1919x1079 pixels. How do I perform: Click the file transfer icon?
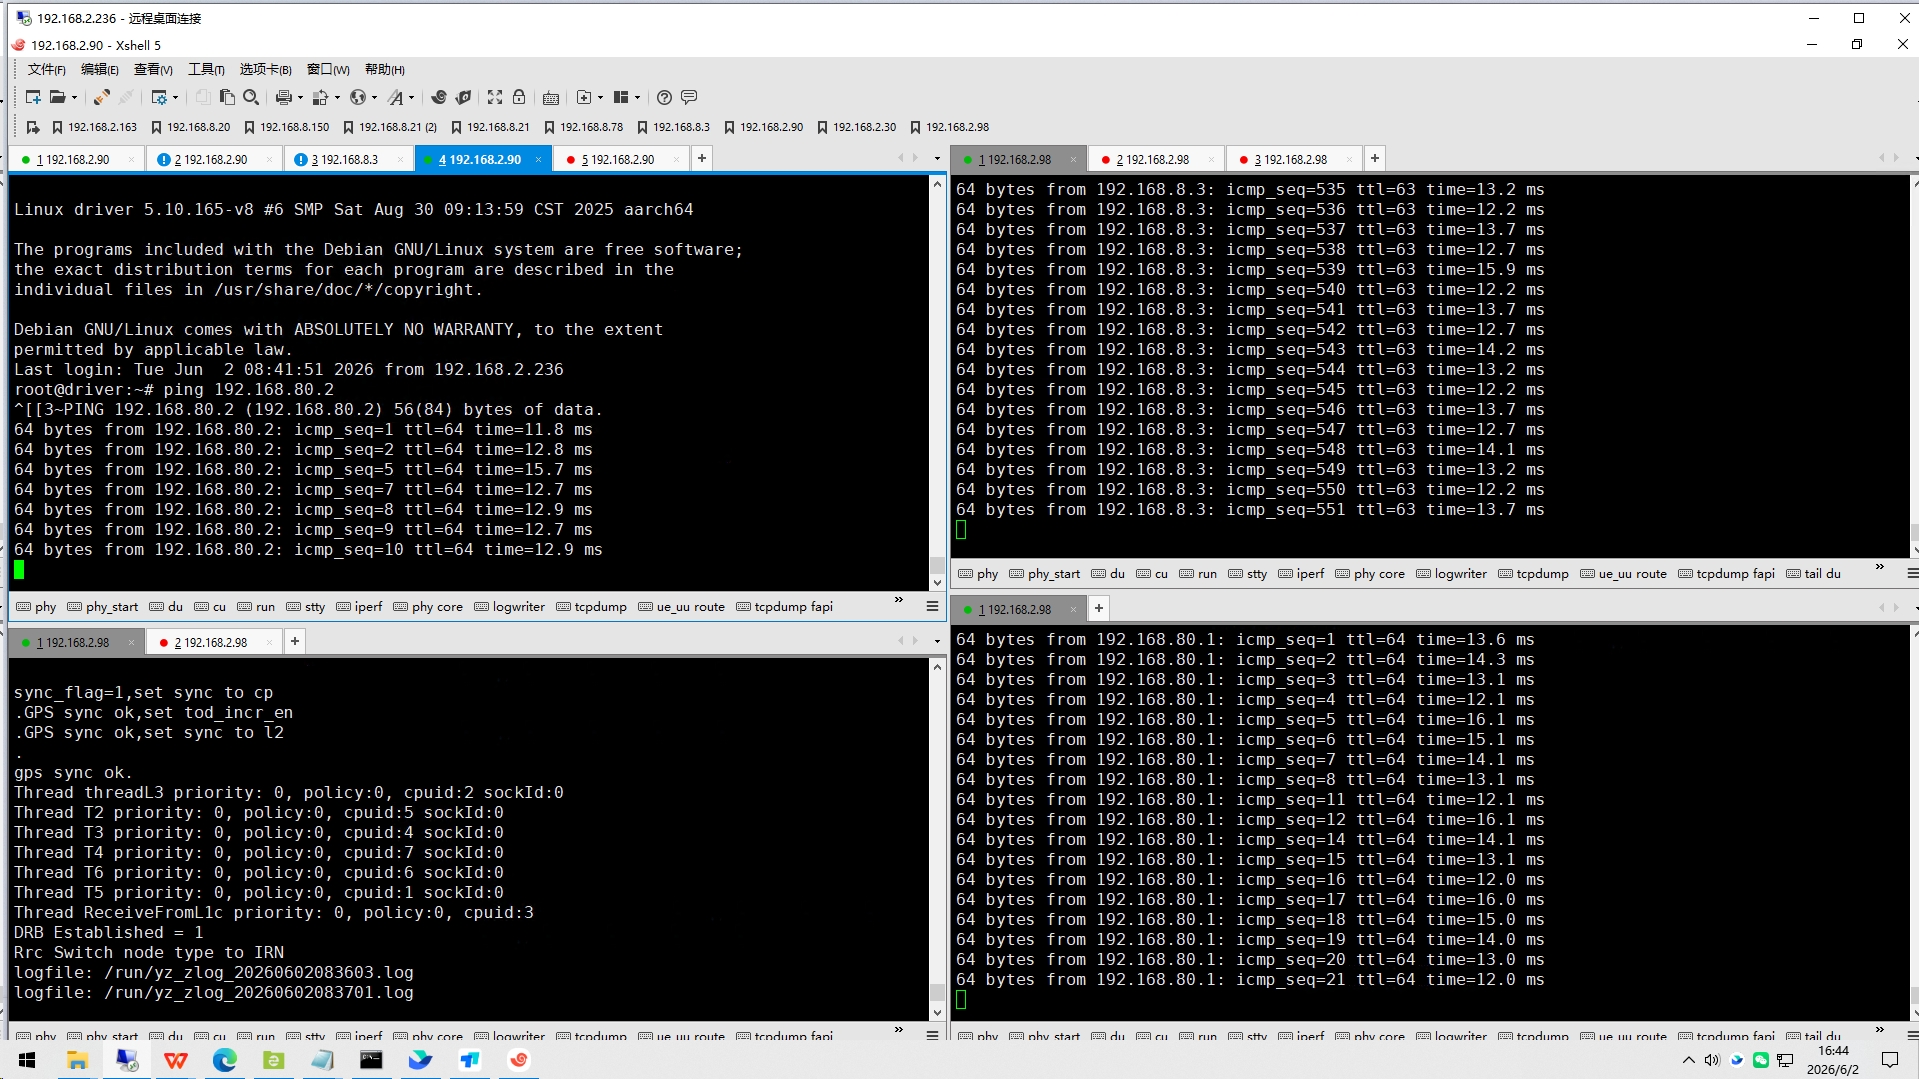click(x=320, y=97)
